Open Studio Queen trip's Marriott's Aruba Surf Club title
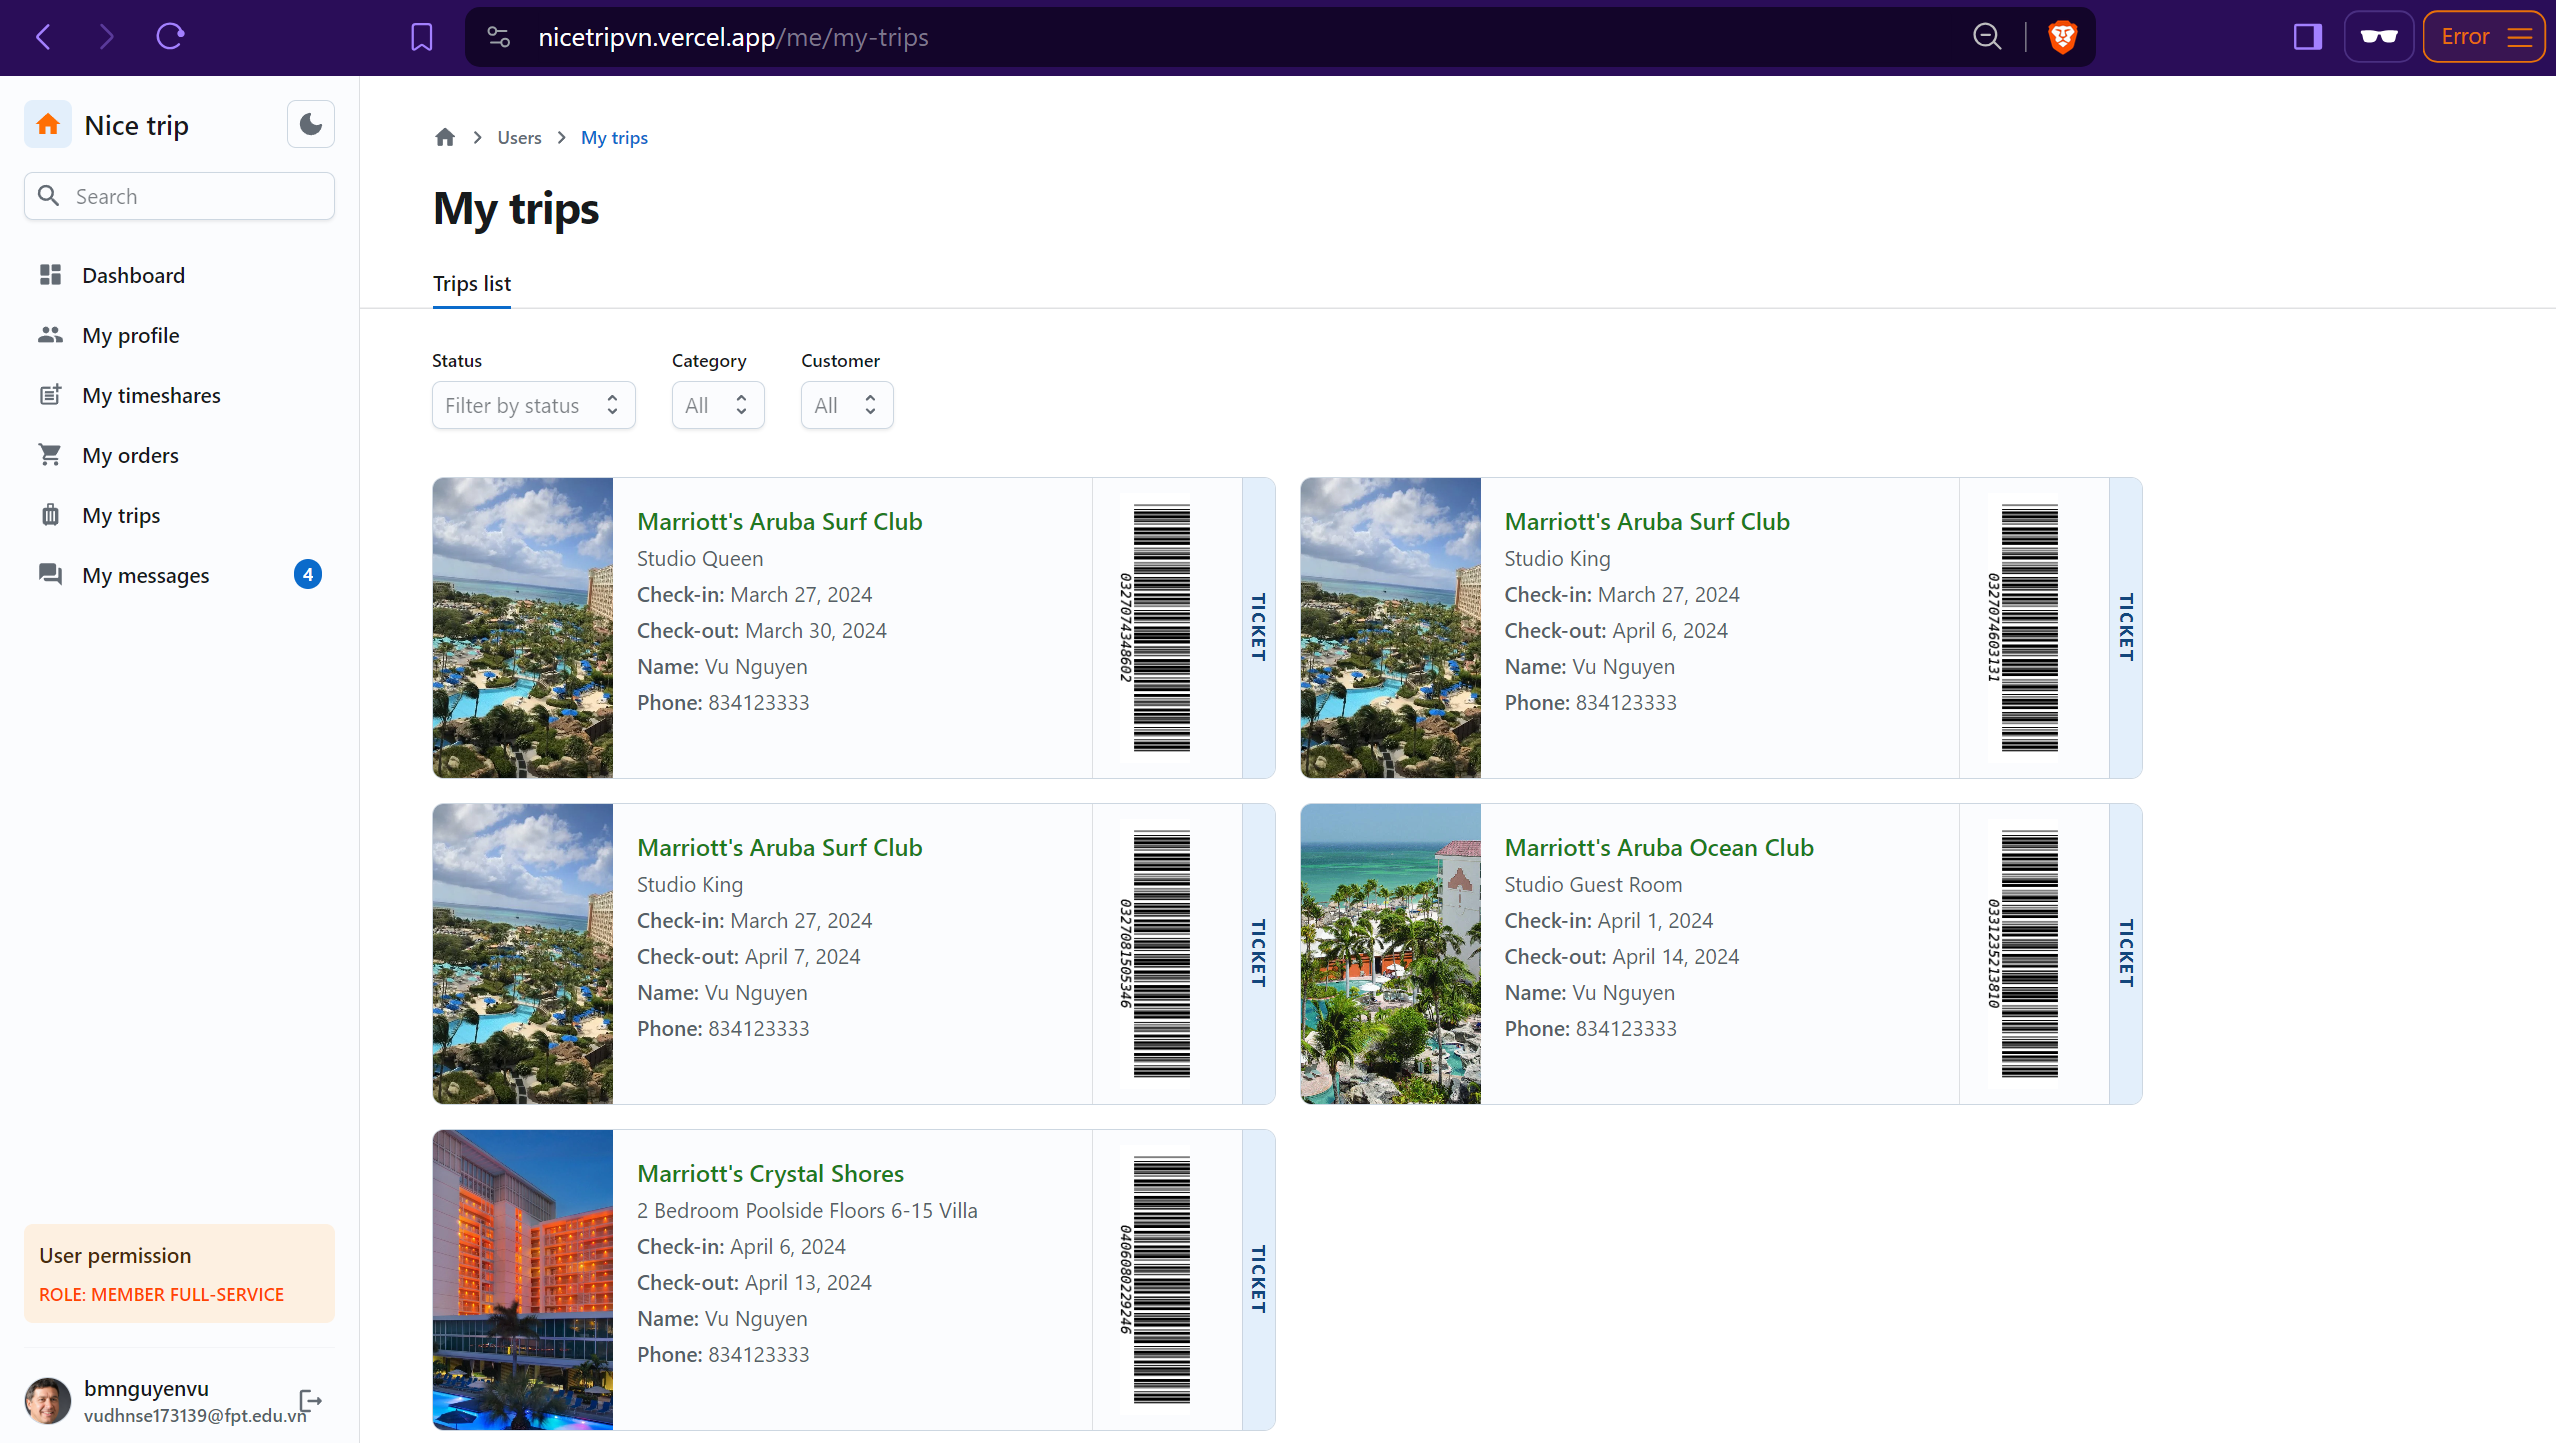Image resolution: width=2556 pixels, height=1443 pixels. click(x=779, y=521)
